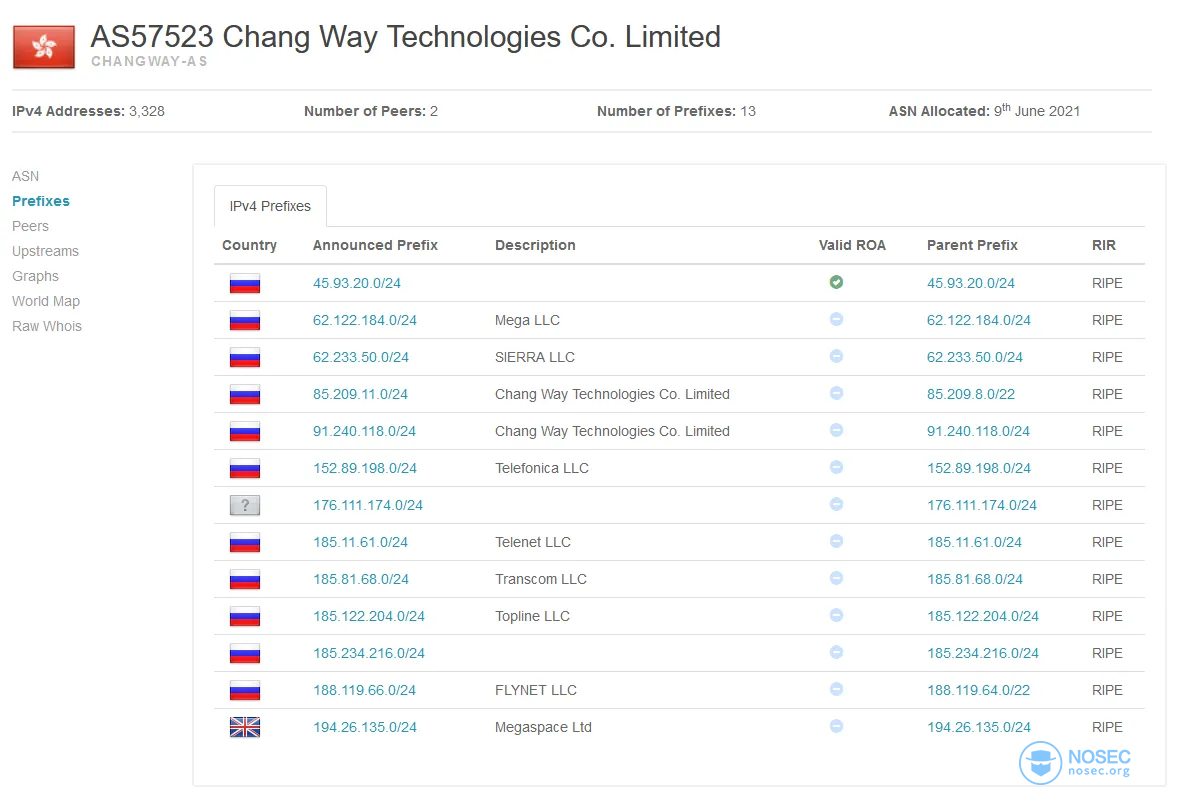This screenshot has height=809, width=1183.
Task: Click the Parent Prefix column header
Action: [x=973, y=245]
